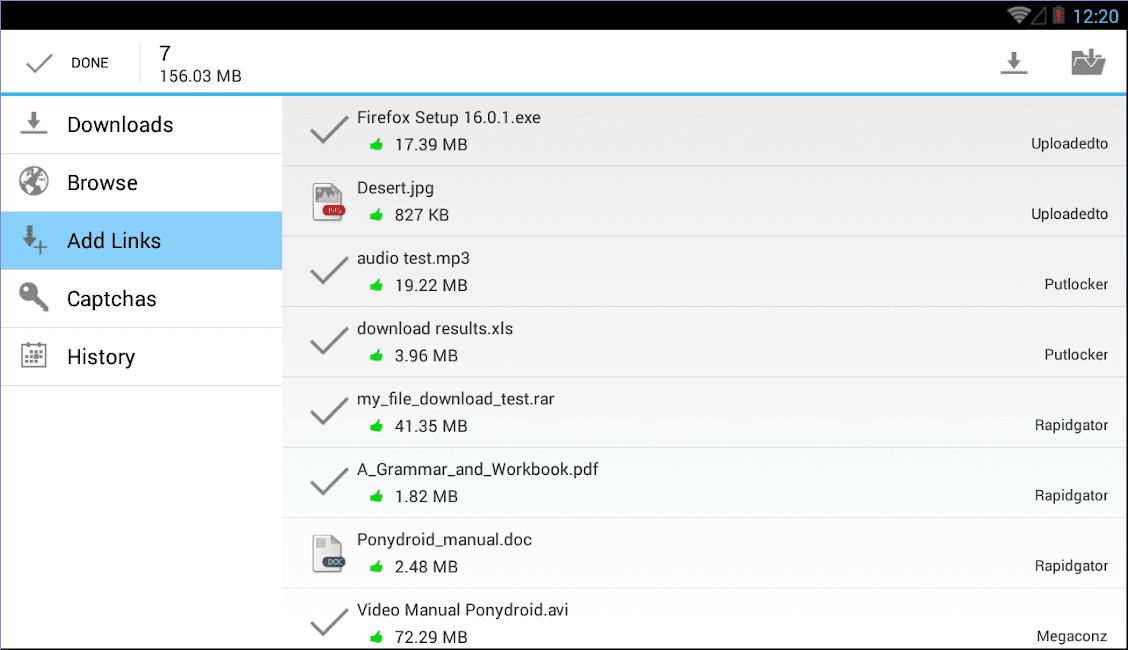
Task: Click green thumbs-up icon beside 1.82 MB
Action: 376,497
